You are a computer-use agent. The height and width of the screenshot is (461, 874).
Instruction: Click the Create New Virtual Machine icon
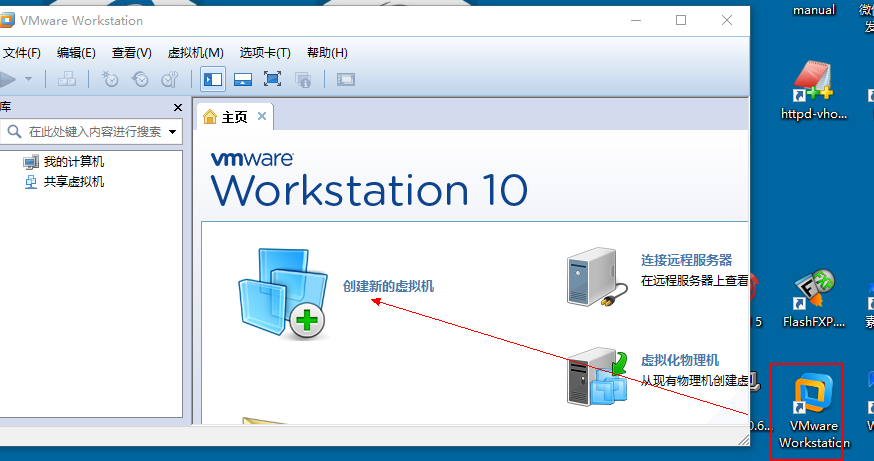click(x=282, y=289)
